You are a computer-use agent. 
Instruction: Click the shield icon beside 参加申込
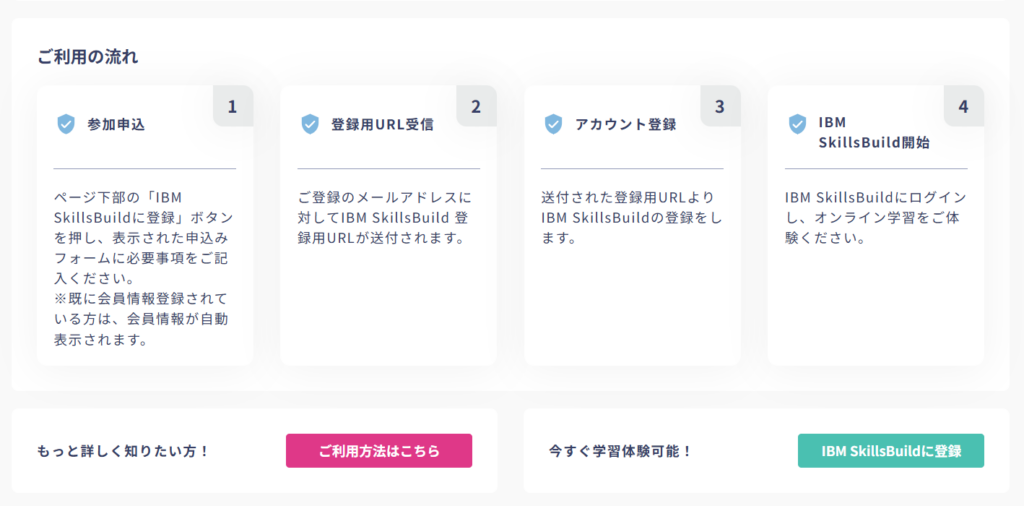tap(66, 124)
